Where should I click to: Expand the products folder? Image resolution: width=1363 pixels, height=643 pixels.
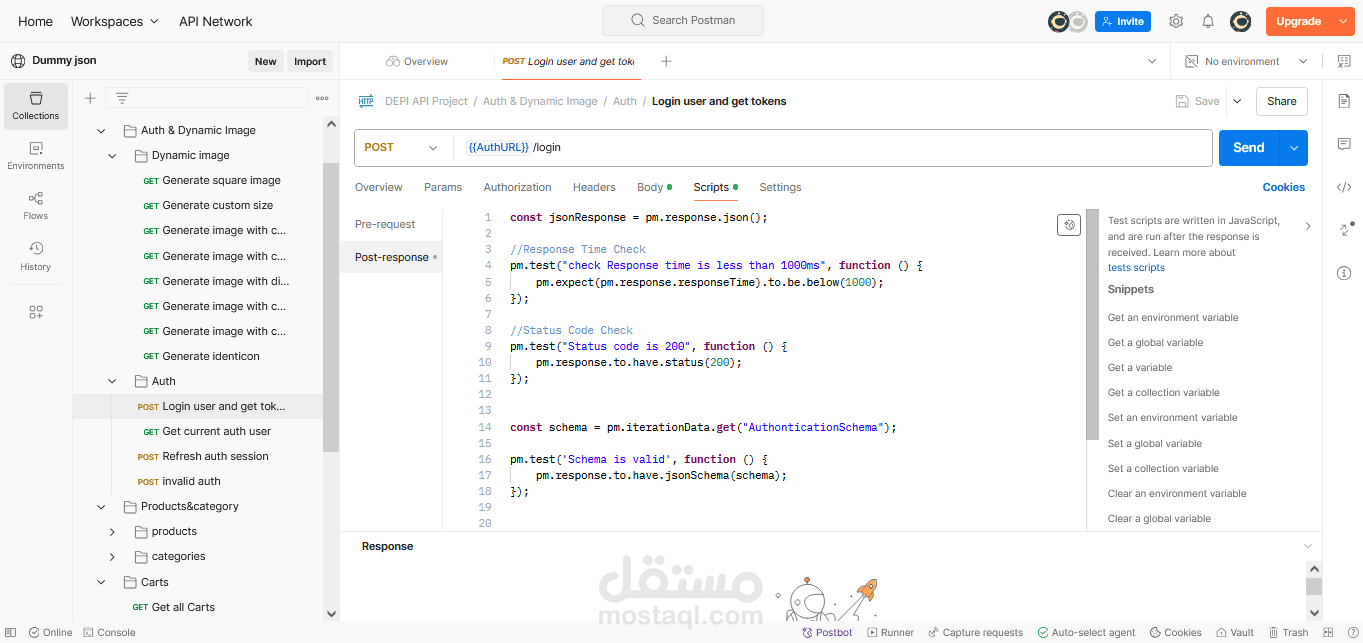[x=112, y=531]
